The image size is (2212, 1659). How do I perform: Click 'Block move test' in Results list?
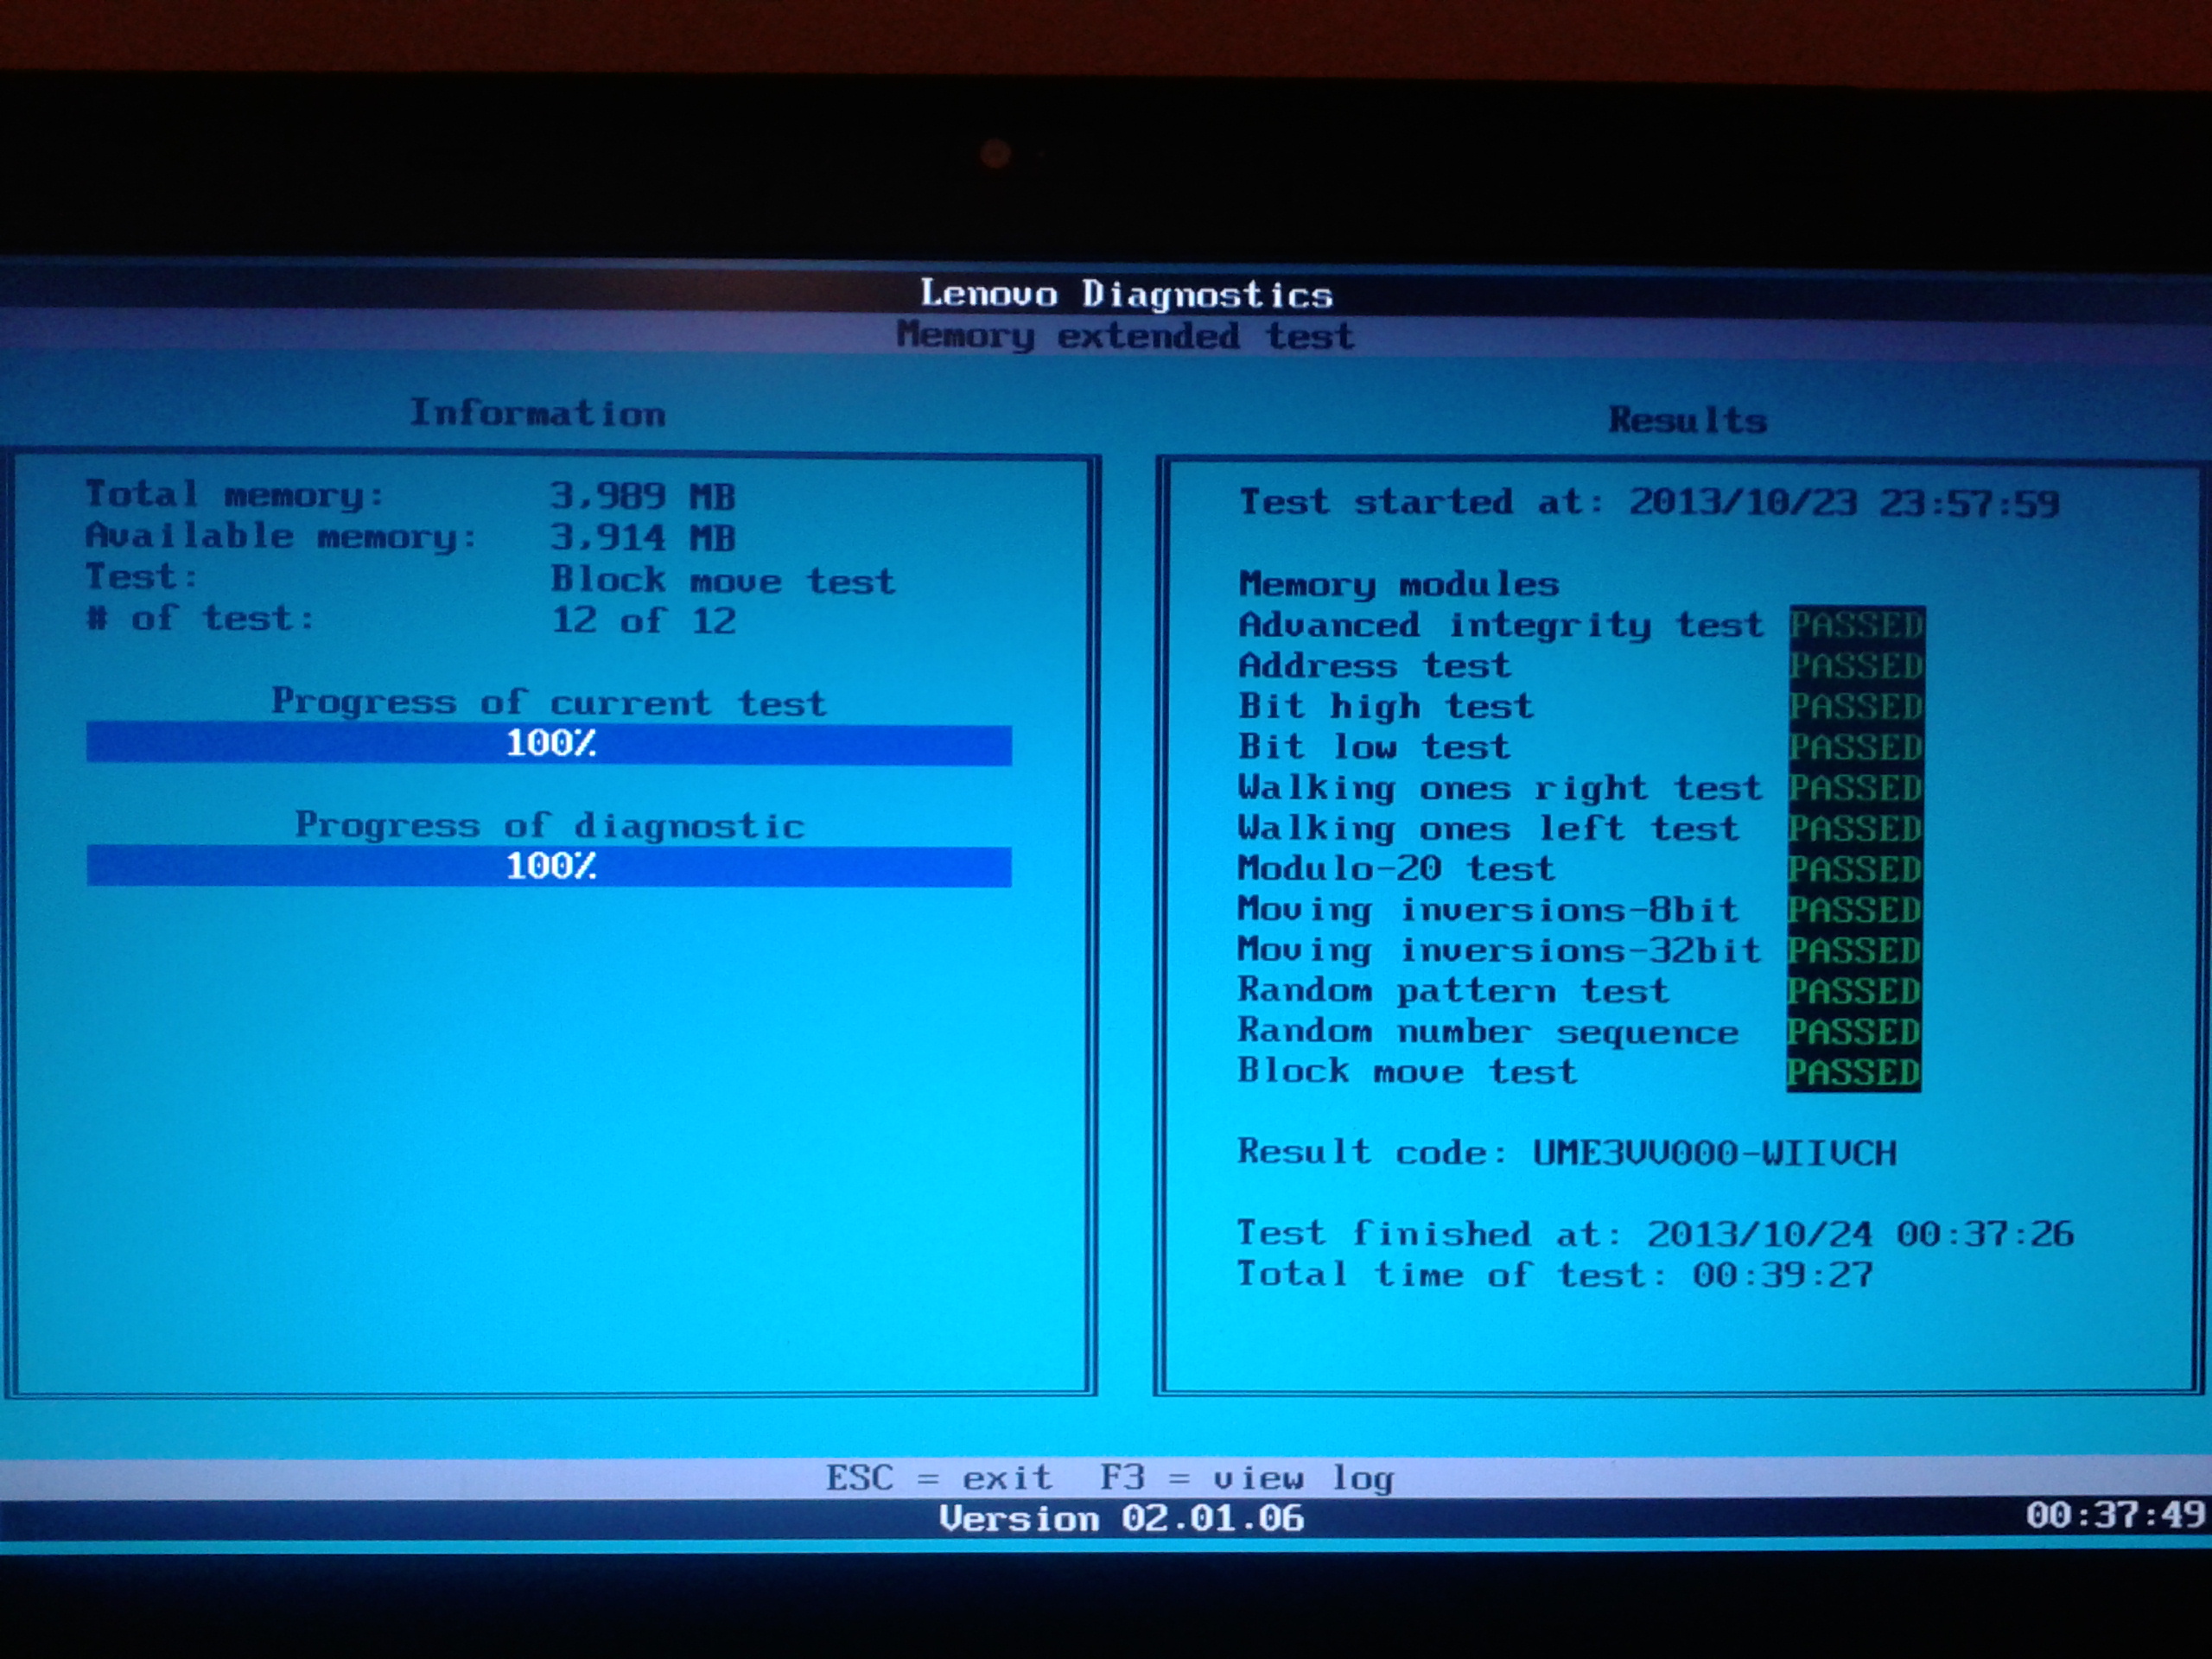(1408, 1072)
